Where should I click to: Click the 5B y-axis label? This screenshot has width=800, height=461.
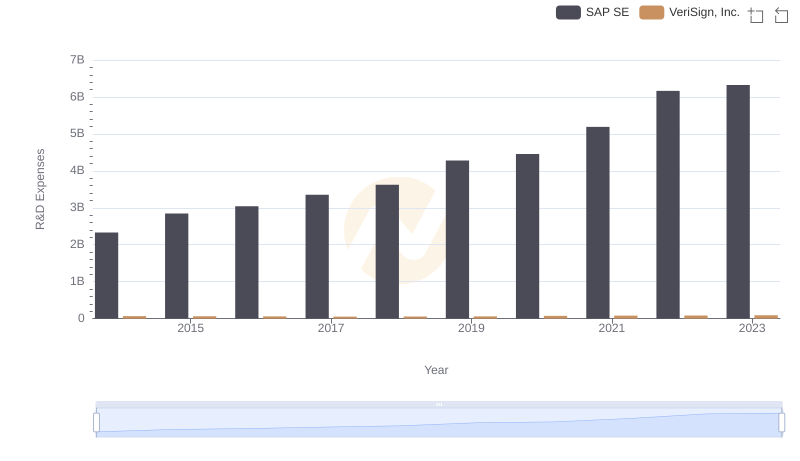(77, 134)
